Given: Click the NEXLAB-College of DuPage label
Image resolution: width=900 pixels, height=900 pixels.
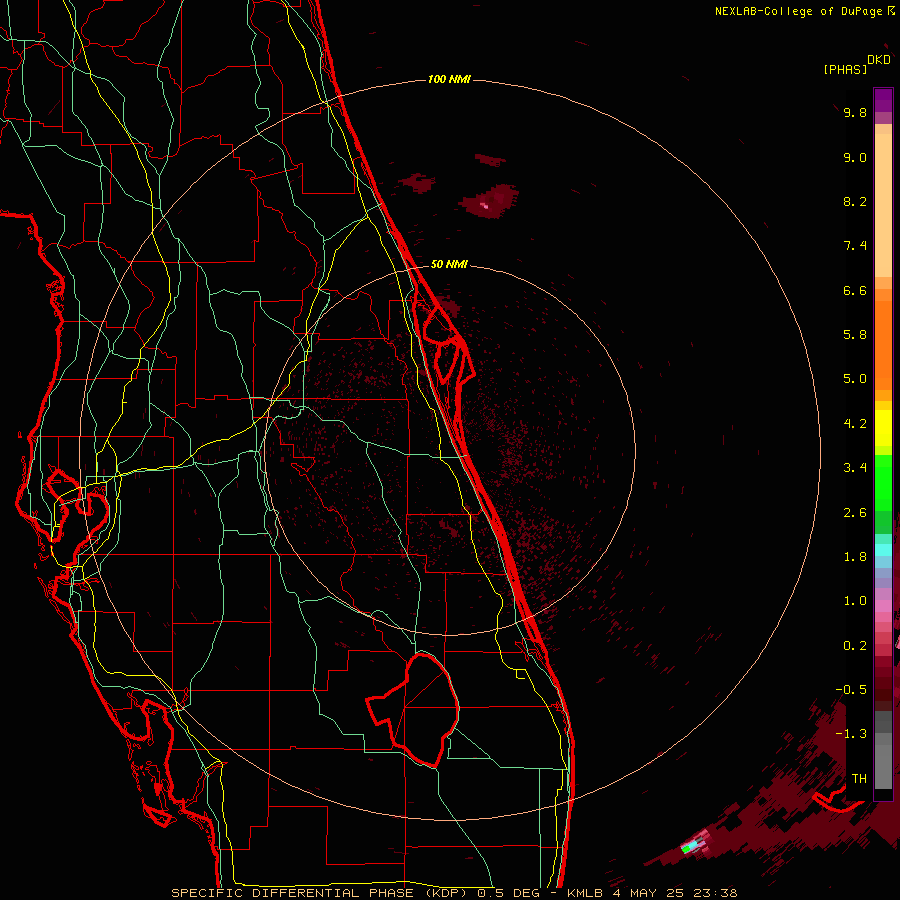Looking at the screenshot, I should (x=798, y=11).
